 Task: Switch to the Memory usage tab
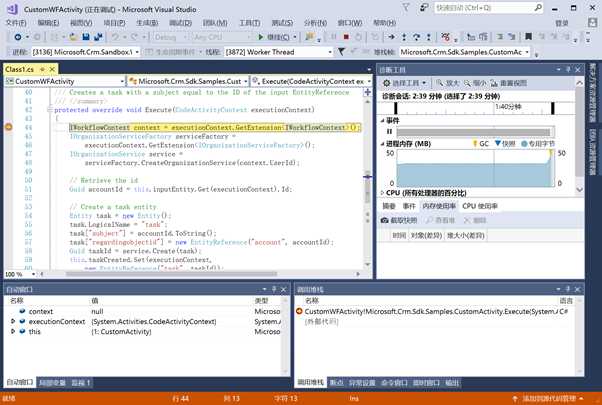click(439, 206)
